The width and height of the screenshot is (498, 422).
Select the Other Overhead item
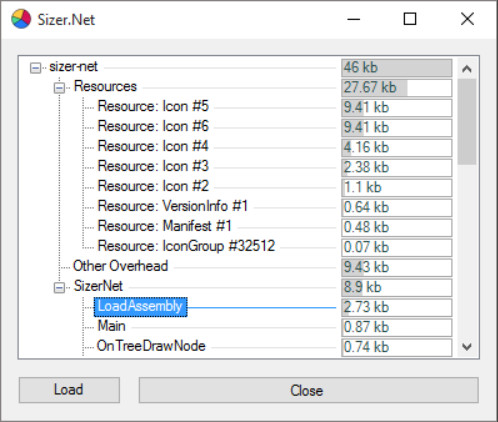120,266
